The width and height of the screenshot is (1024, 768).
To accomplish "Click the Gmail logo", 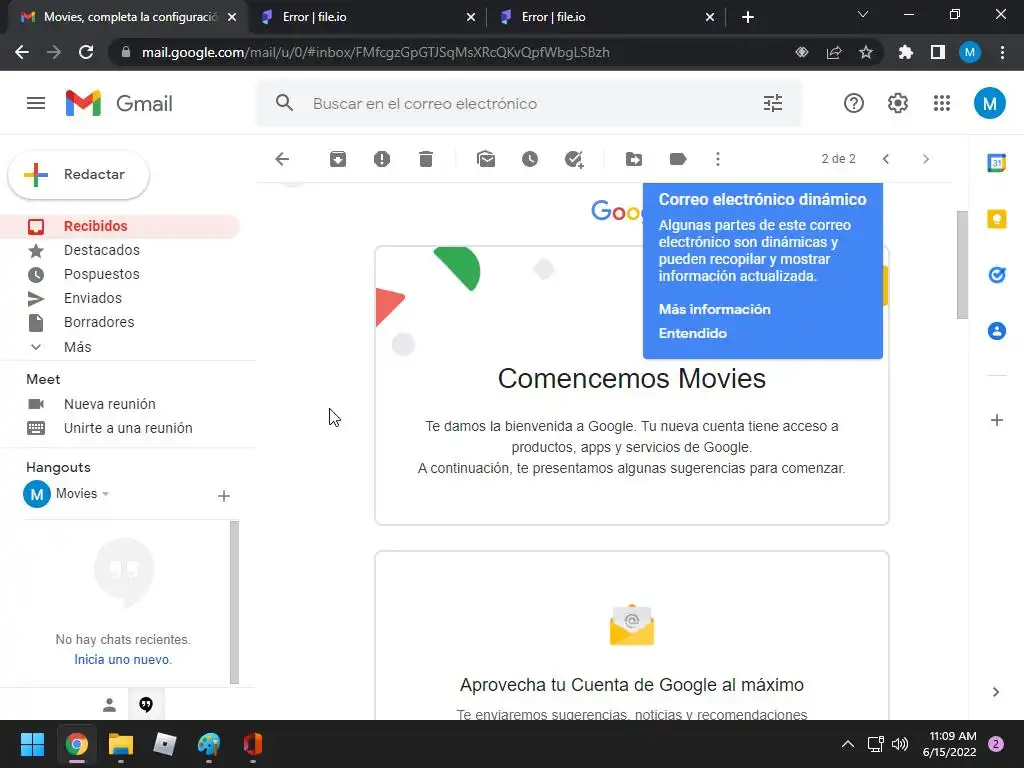I will (119, 103).
